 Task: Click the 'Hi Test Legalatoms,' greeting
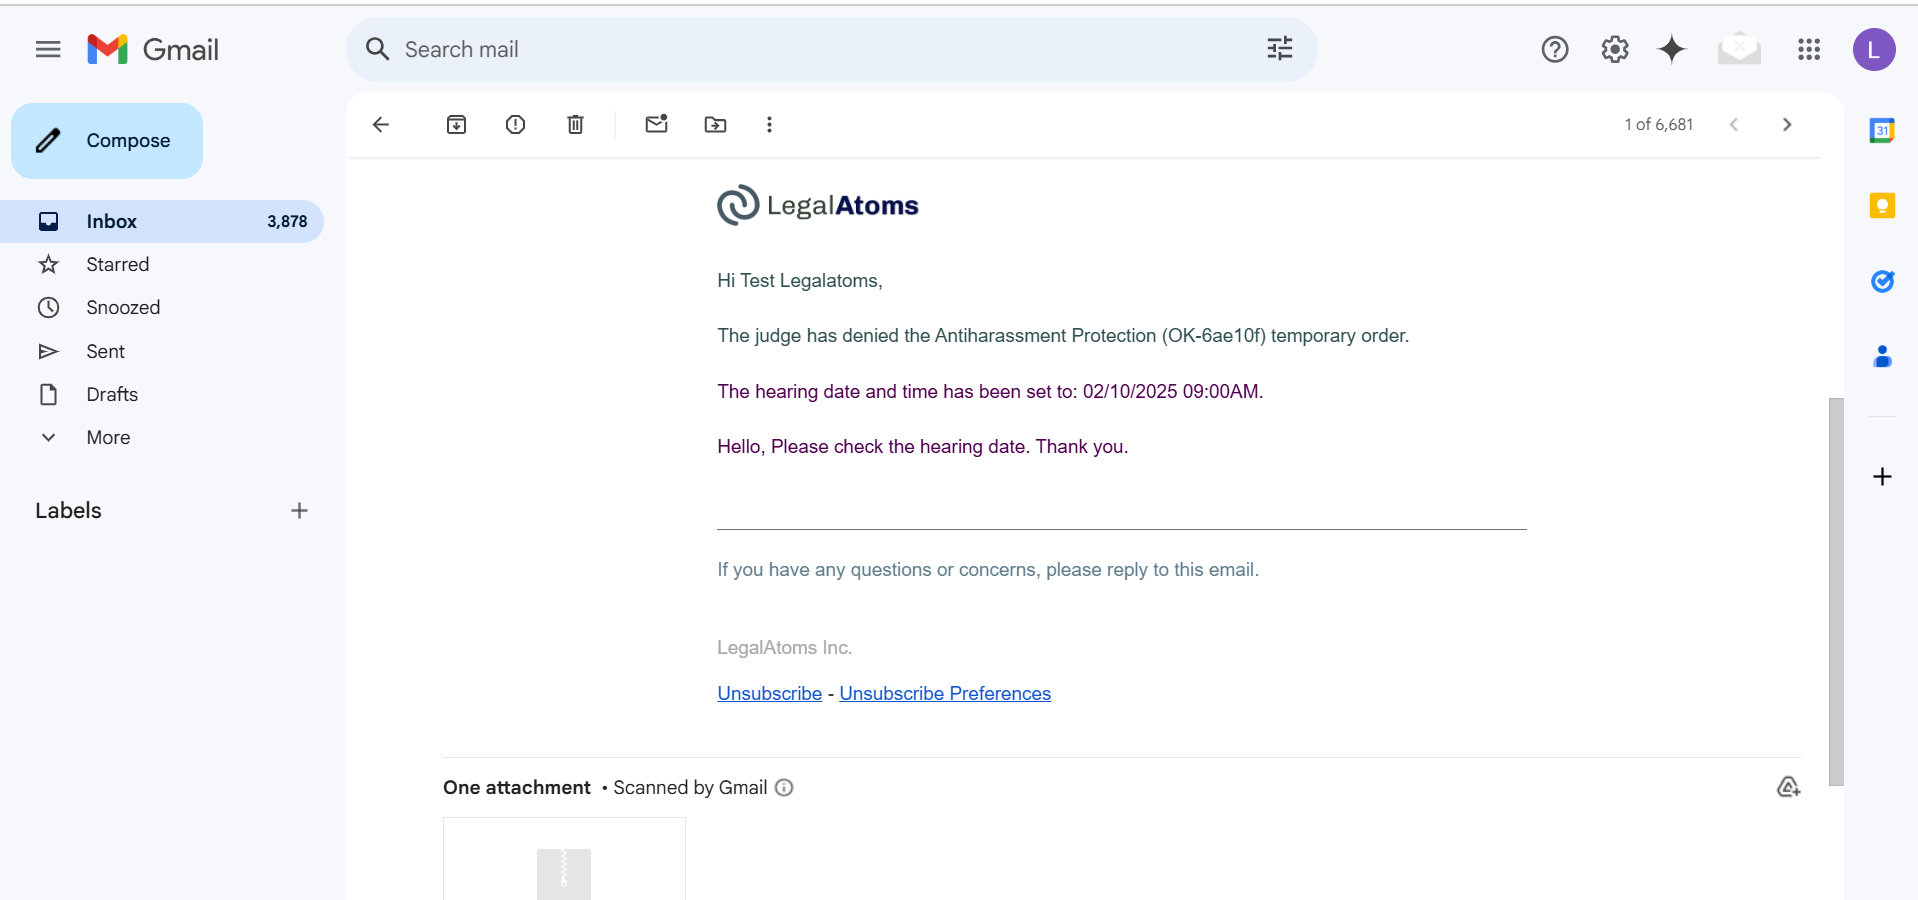[800, 280]
